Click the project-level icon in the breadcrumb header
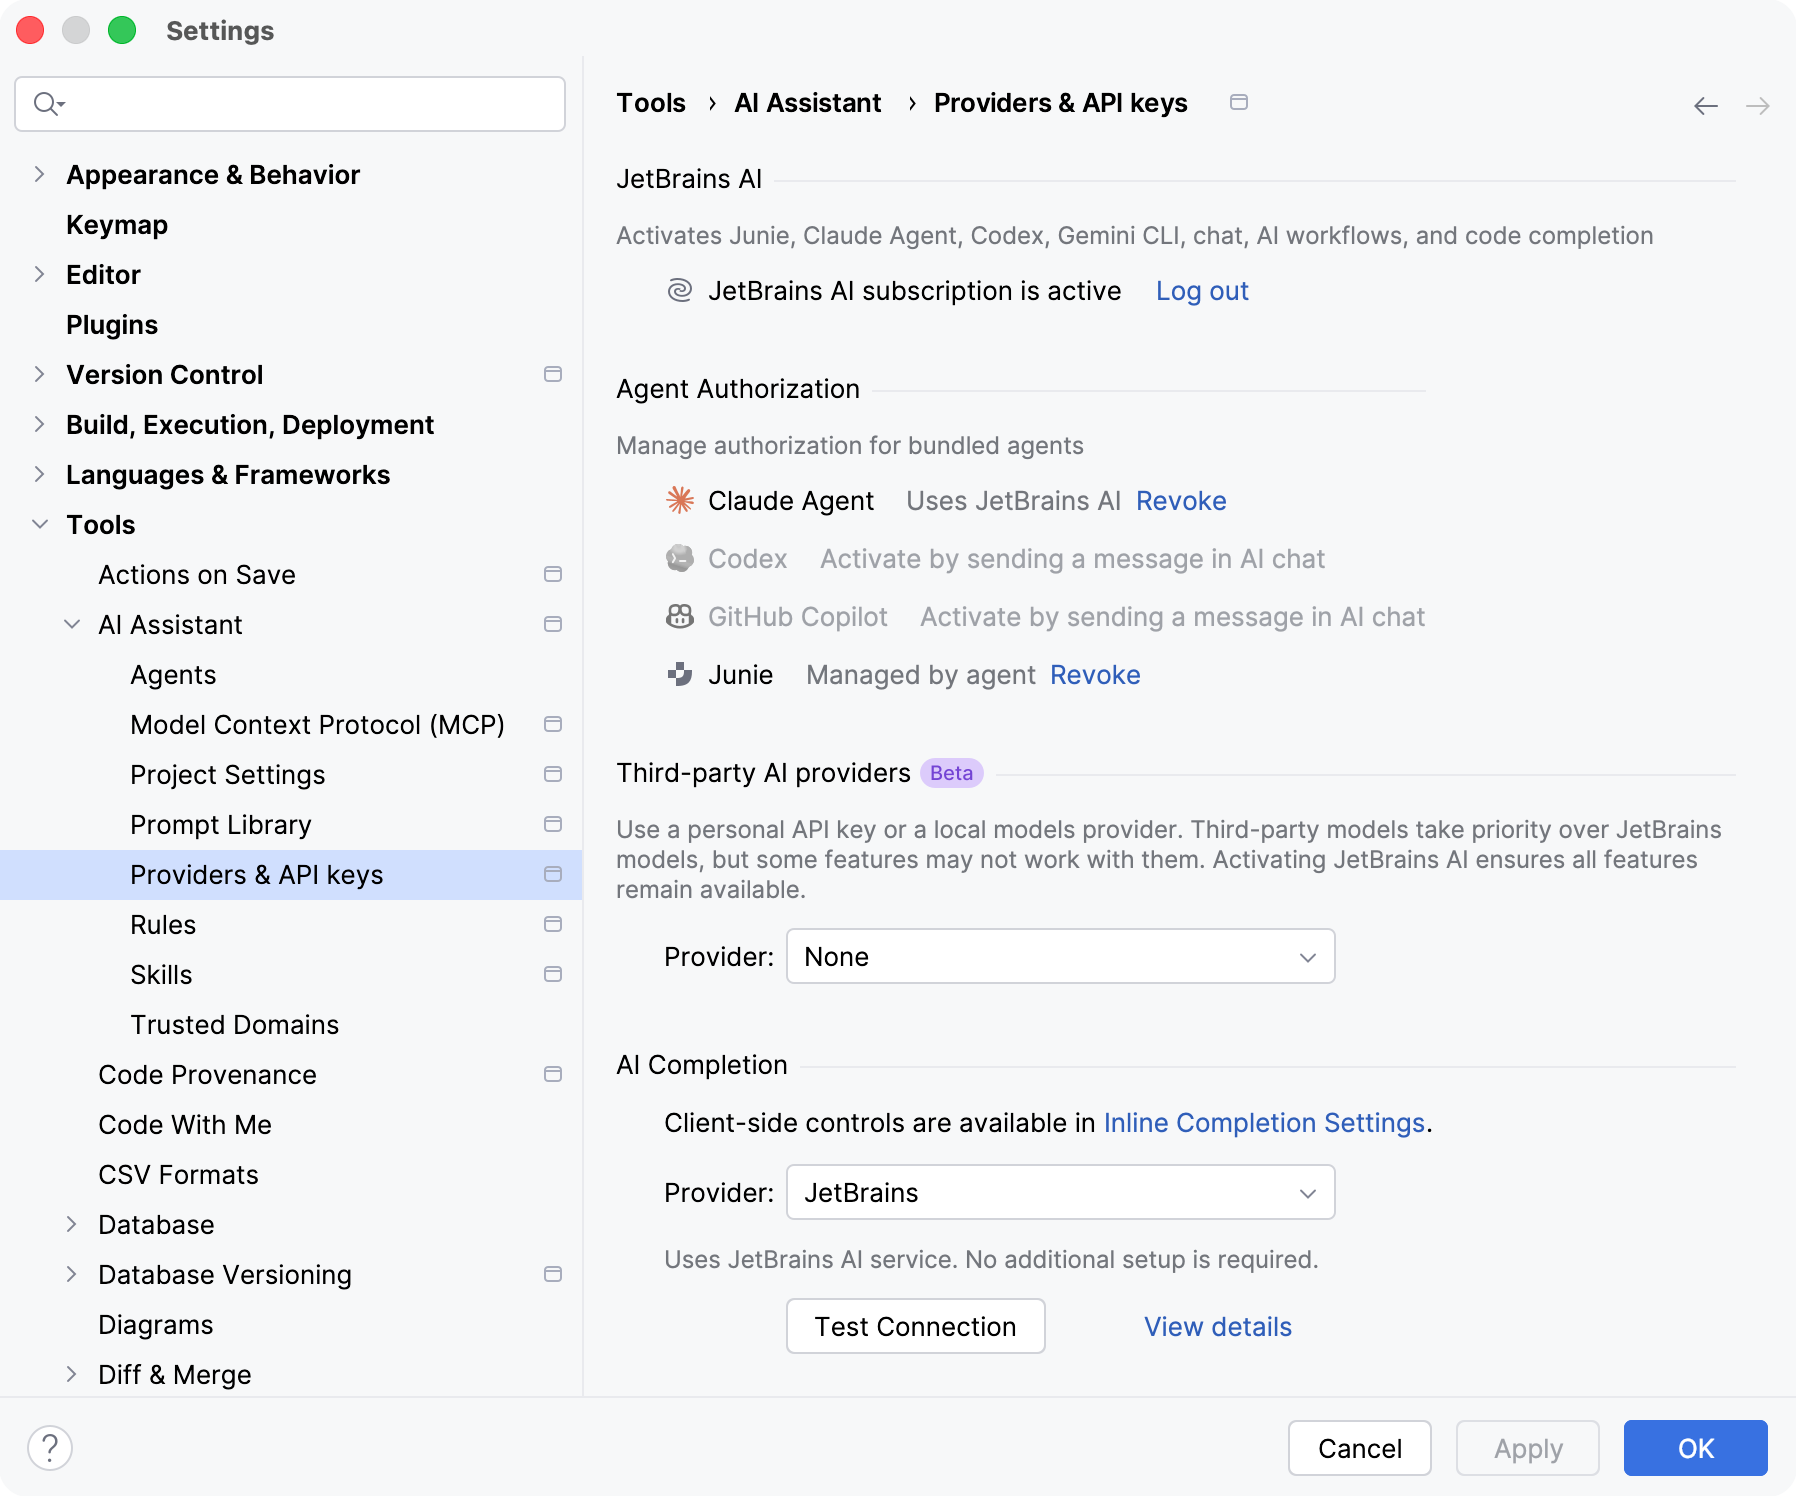 click(x=1238, y=102)
